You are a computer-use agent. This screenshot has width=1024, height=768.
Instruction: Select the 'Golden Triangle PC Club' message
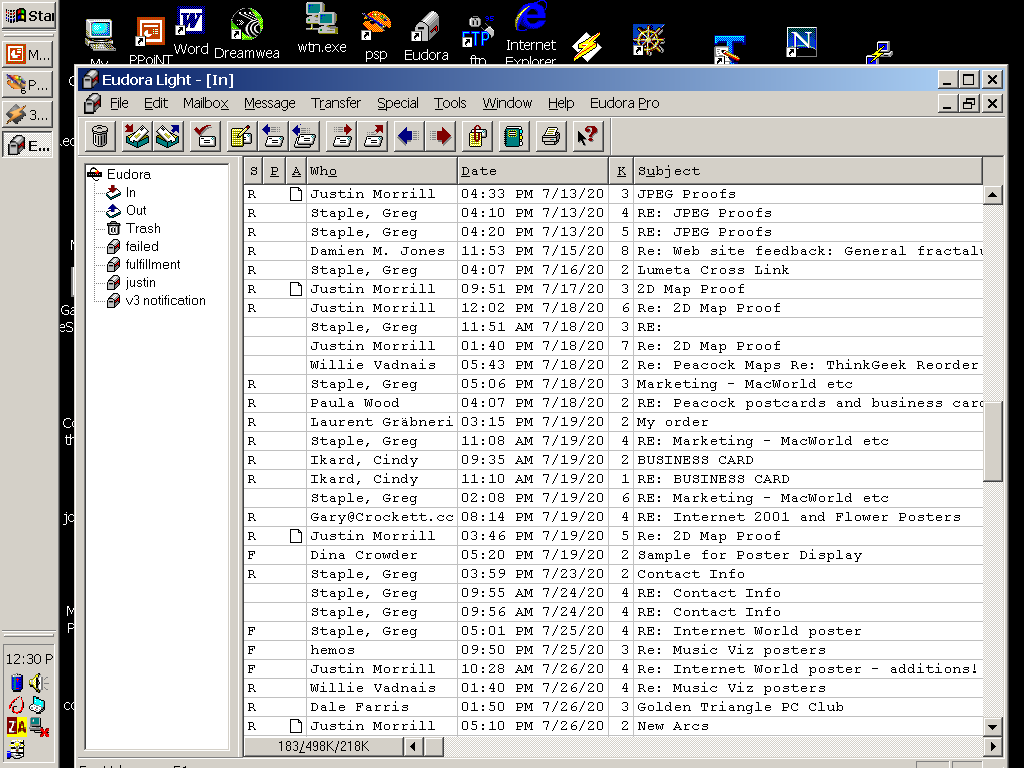pos(613,707)
